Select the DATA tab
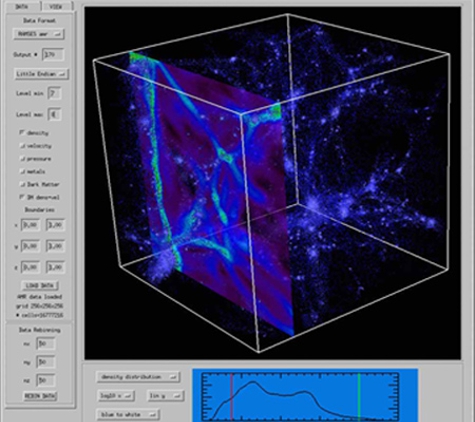The width and height of the screenshot is (475, 422). [23, 6]
